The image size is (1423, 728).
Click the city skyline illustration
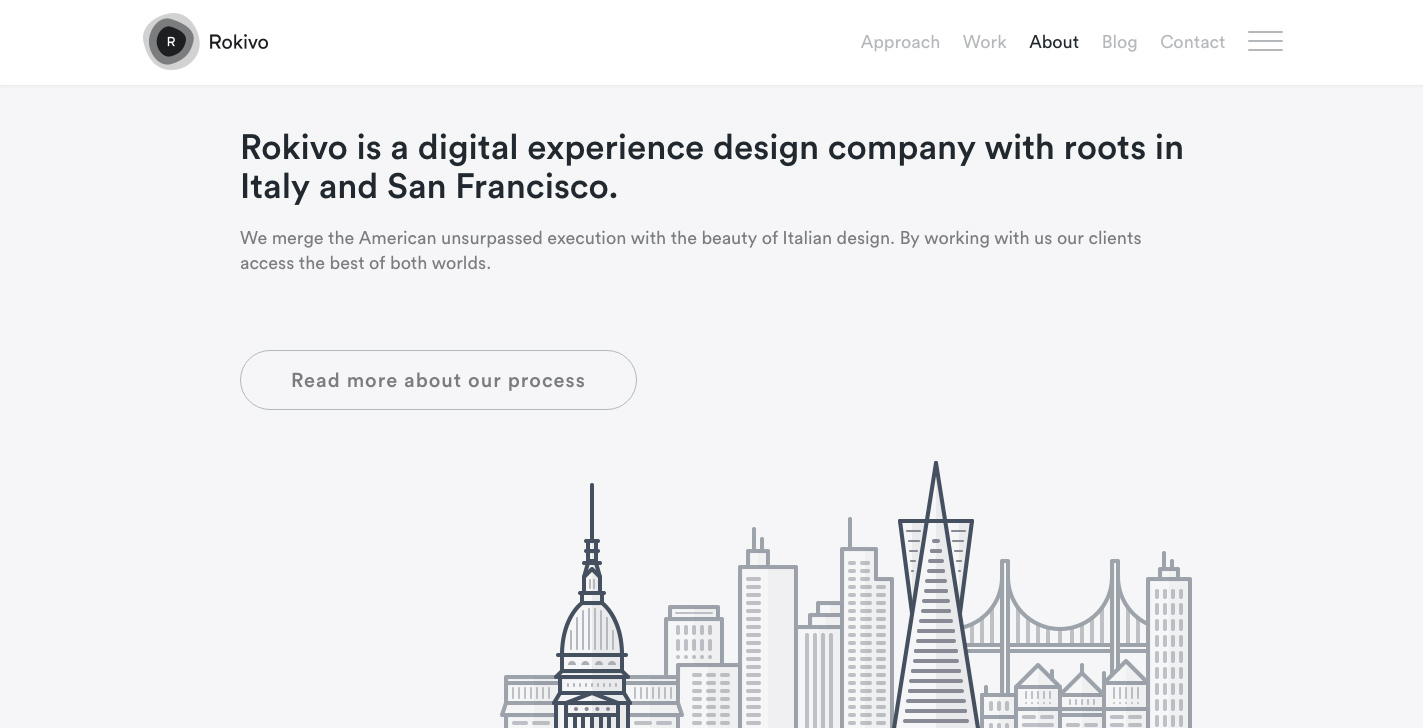(x=846, y=595)
